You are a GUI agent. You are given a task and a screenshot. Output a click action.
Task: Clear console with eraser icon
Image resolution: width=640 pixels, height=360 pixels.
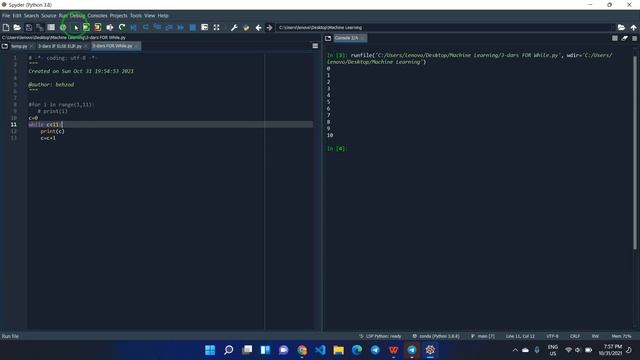pos(624,38)
